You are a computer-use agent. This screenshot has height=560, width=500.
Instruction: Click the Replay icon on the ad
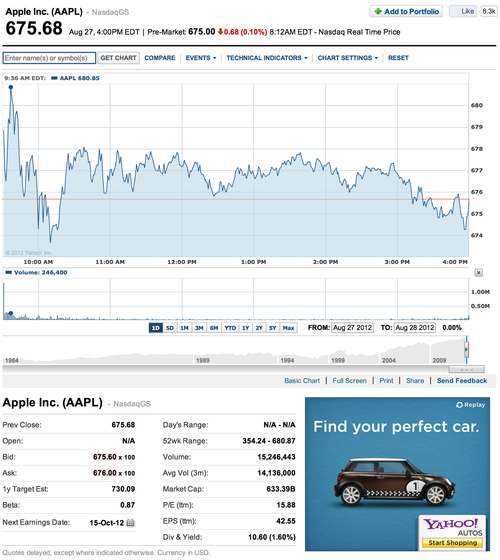click(459, 405)
